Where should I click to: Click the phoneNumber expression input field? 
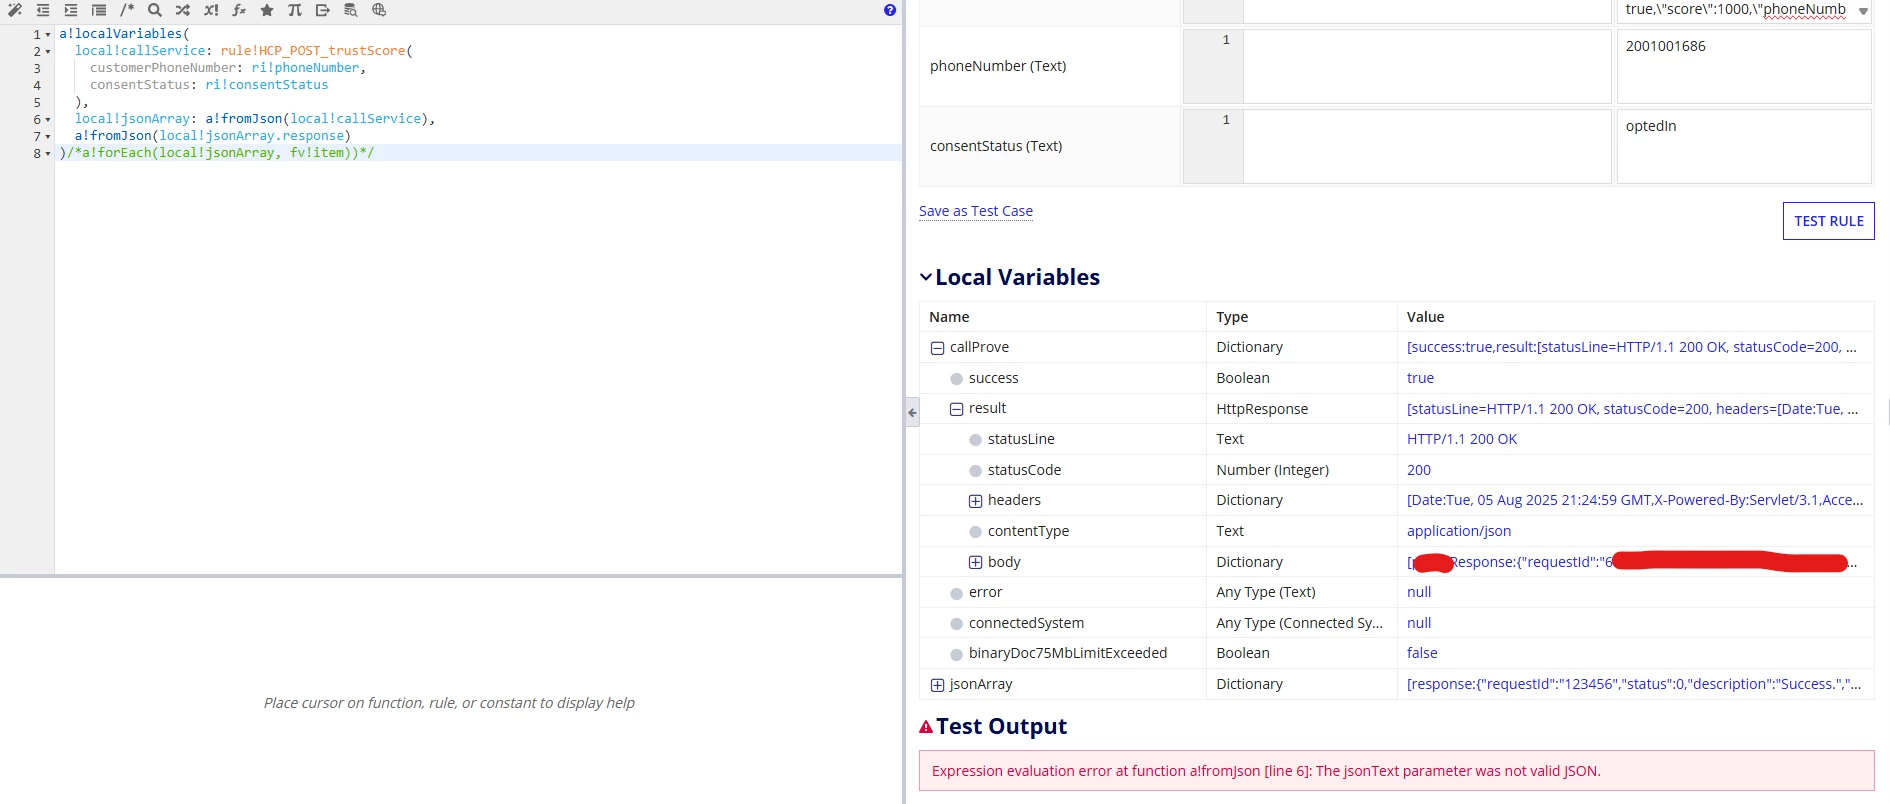tap(1426, 66)
